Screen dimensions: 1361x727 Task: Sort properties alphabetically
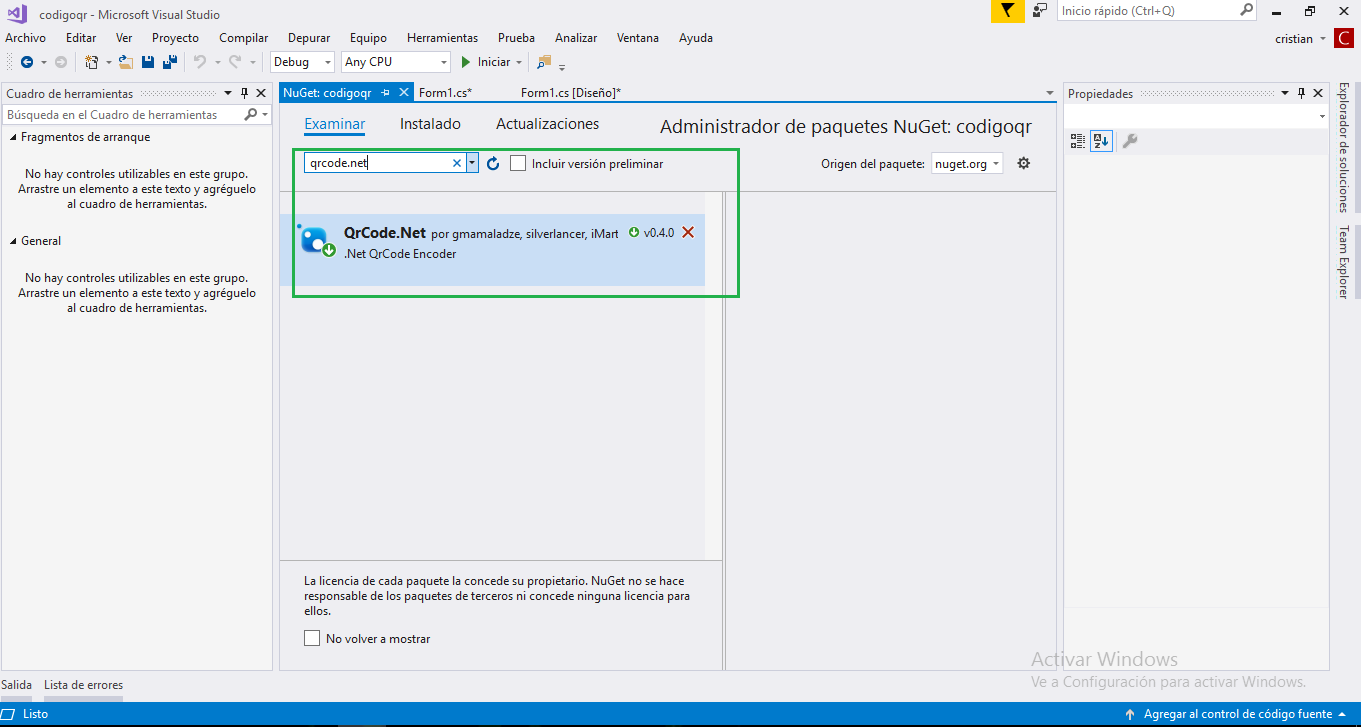[1100, 141]
